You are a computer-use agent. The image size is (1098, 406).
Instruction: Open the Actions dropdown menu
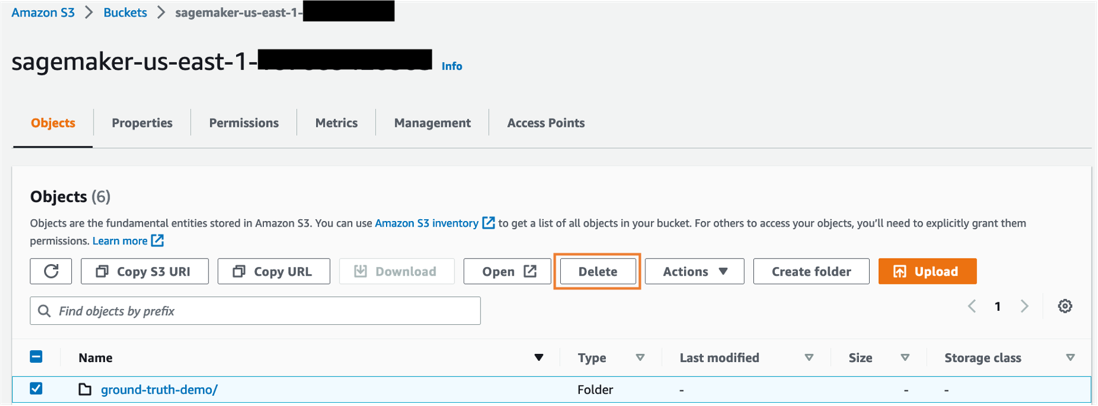click(x=695, y=272)
